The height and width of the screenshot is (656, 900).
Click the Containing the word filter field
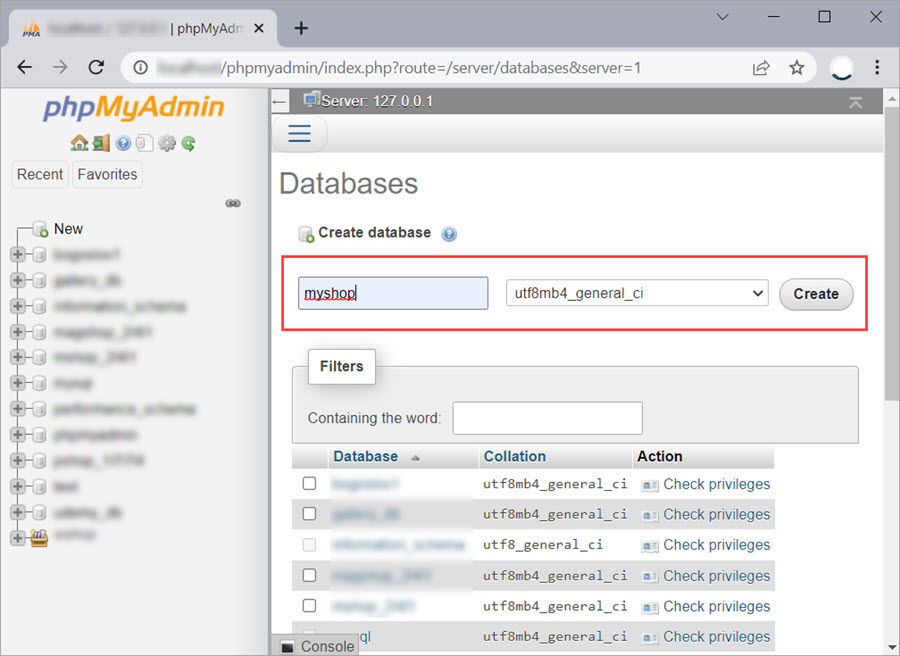pyautogui.click(x=547, y=418)
